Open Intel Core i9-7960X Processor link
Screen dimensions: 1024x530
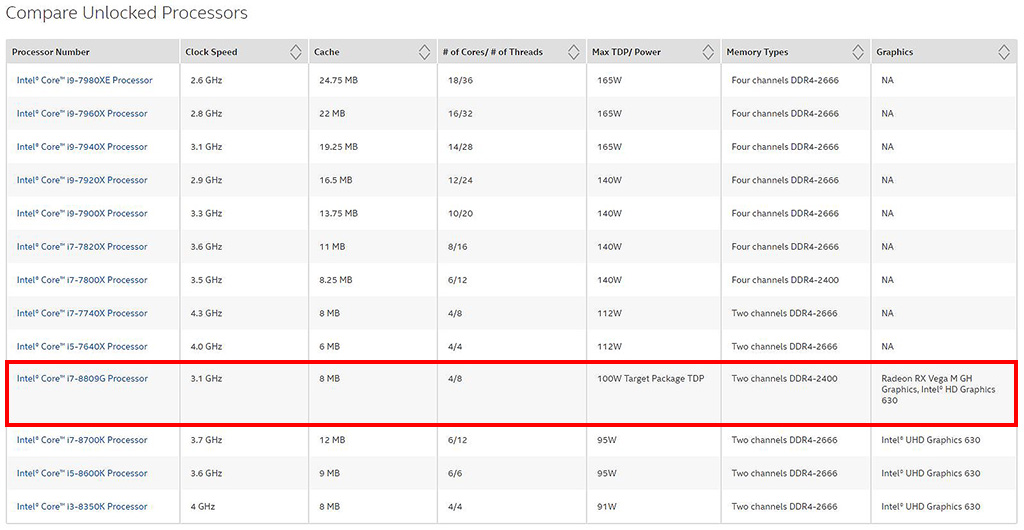click(x=82, y=114)
